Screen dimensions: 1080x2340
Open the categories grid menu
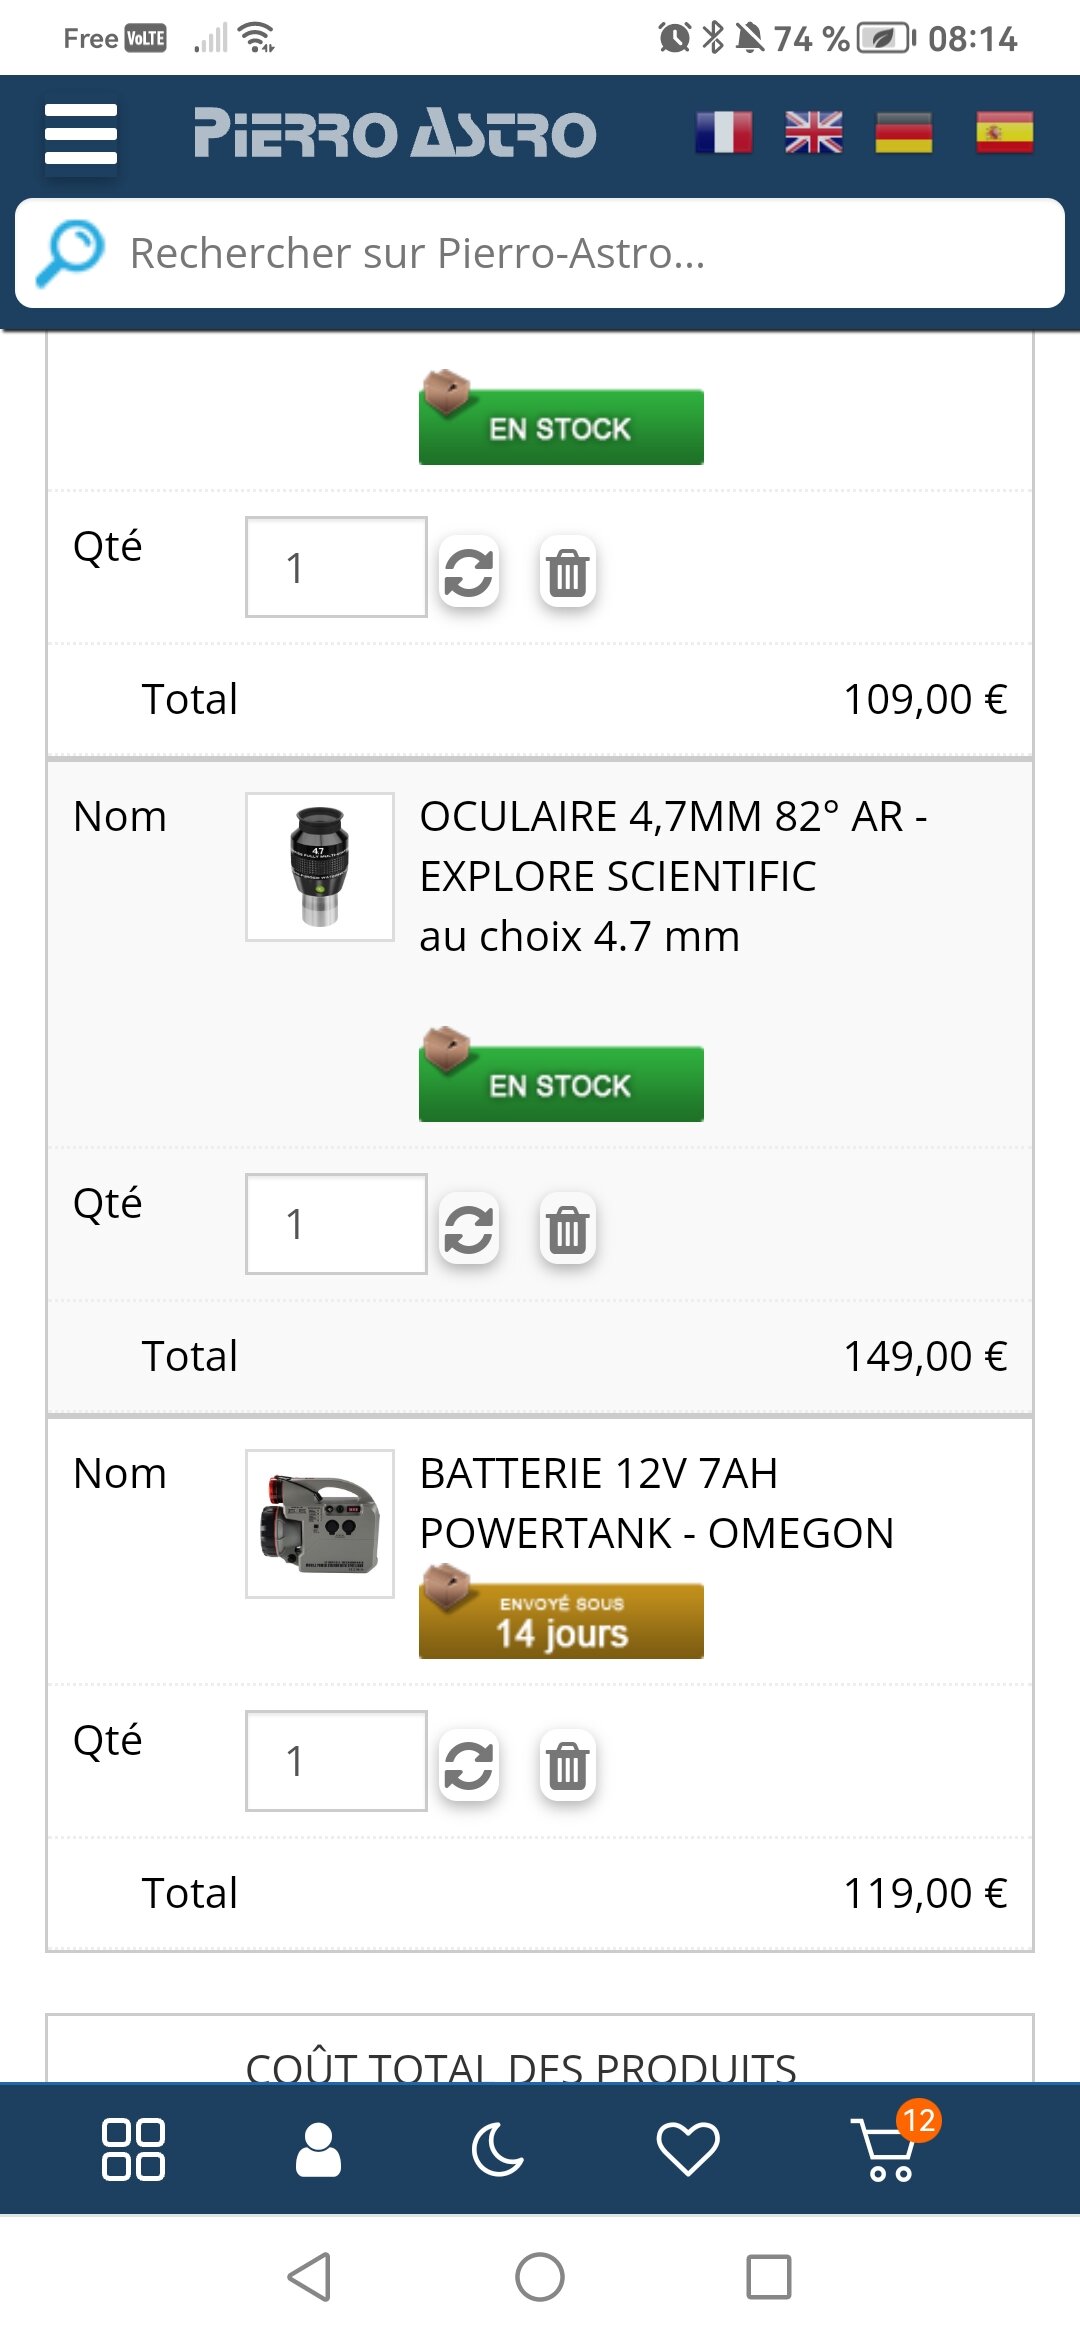(x=133, y=2149)
